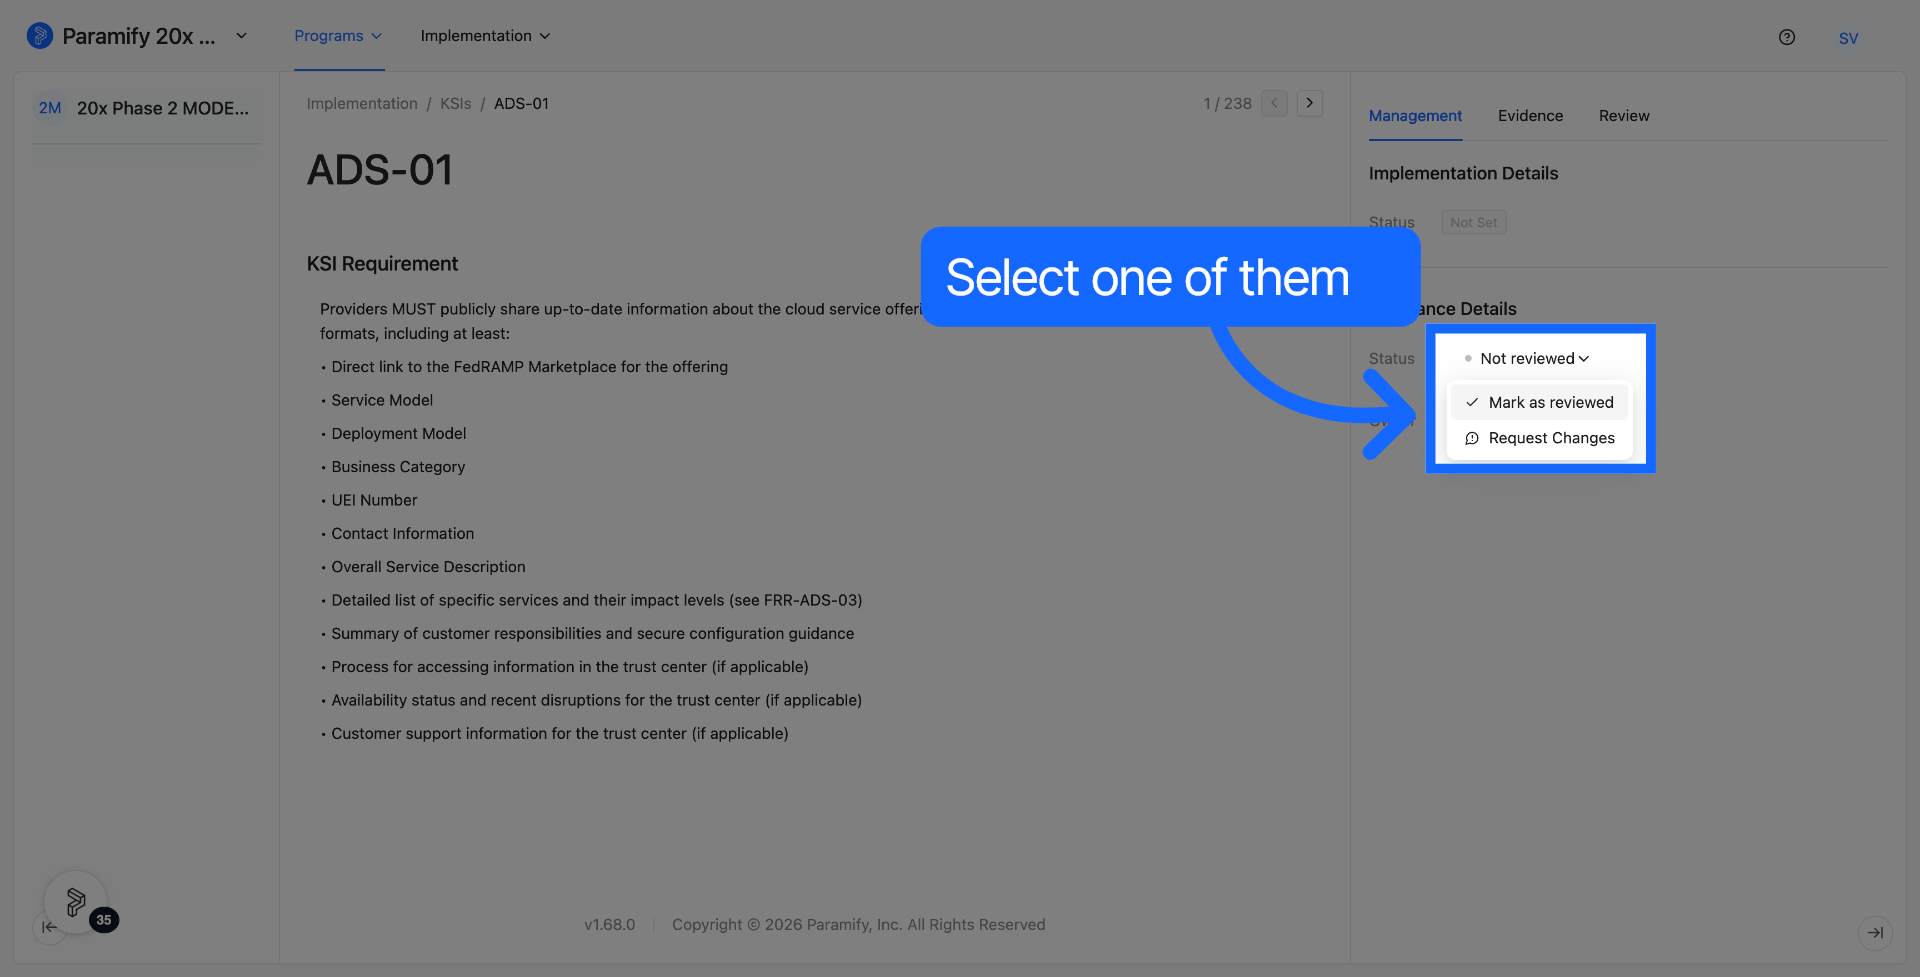This screenshot has height=977, width=1920.
Task: Click the v1.68.0 version label
Action: tap(610, 925)
